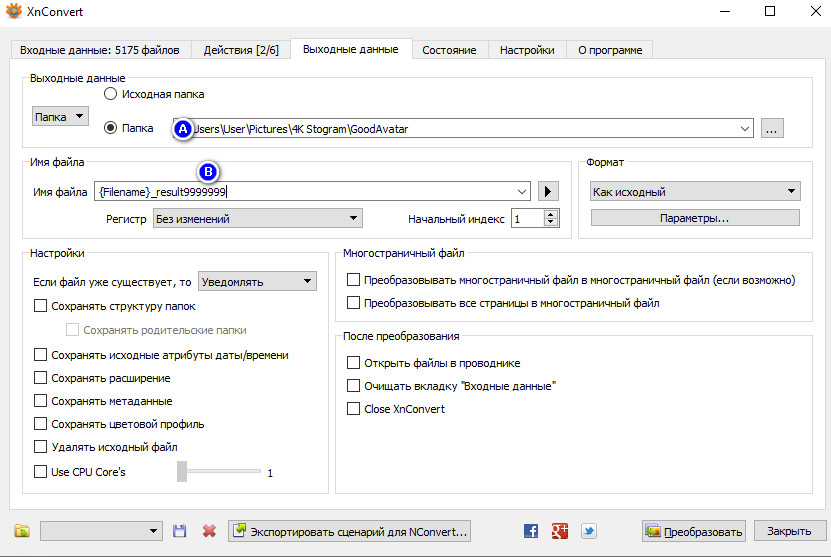831x557 pixels.
Task: Click the 'Преобразовать' button
Action: pyautogui.click(x=694, y=531)
